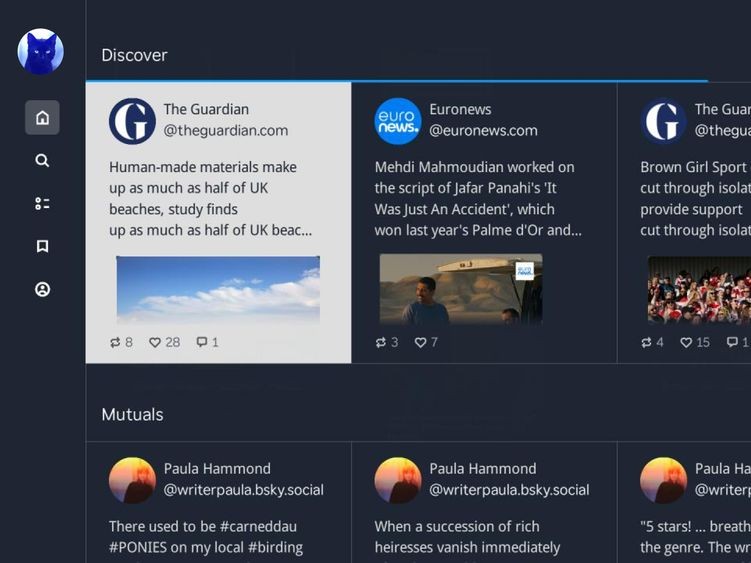The width and height of the screenshot is (751, 563).
Task: View the Euronews man in desert image
Action: point(461,289)
